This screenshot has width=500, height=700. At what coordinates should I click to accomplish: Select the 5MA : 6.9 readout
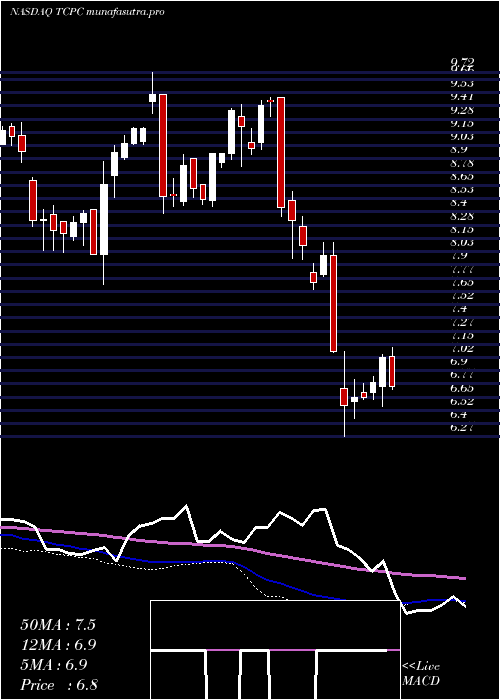point(54,665)
